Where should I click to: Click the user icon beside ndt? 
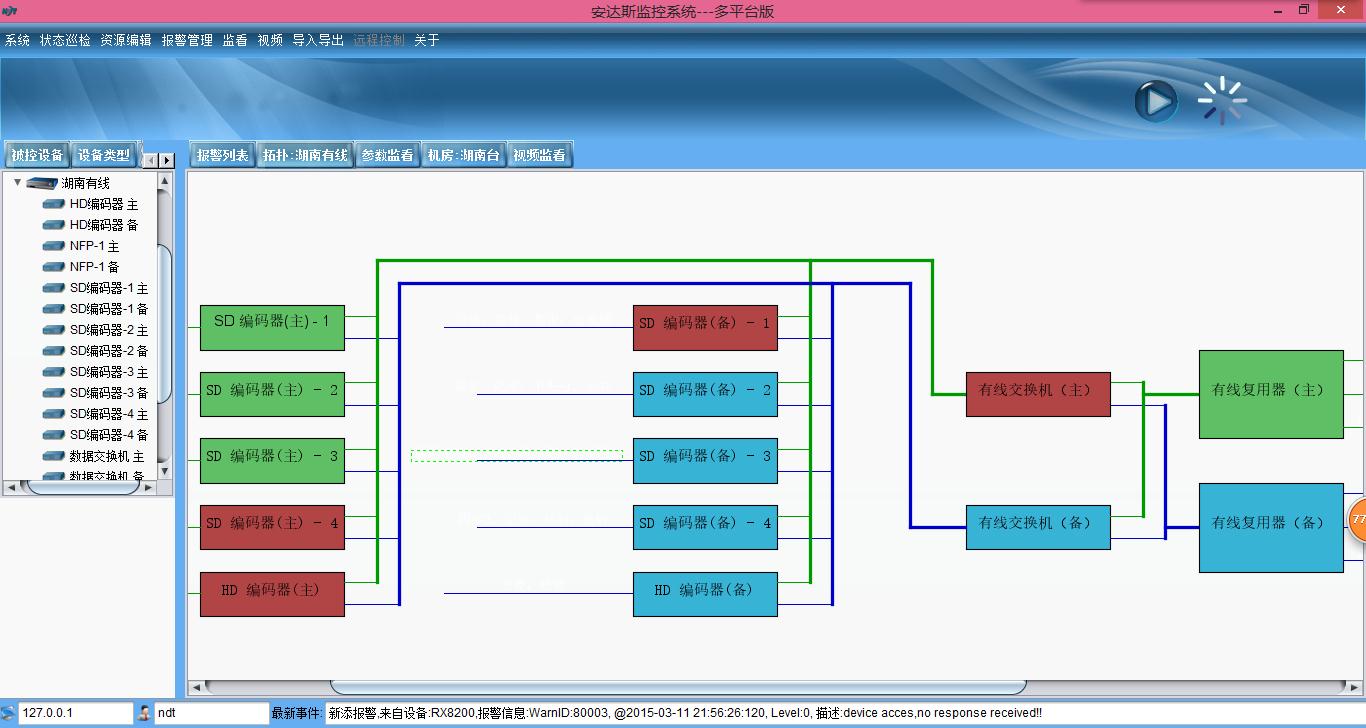point(144,713)
